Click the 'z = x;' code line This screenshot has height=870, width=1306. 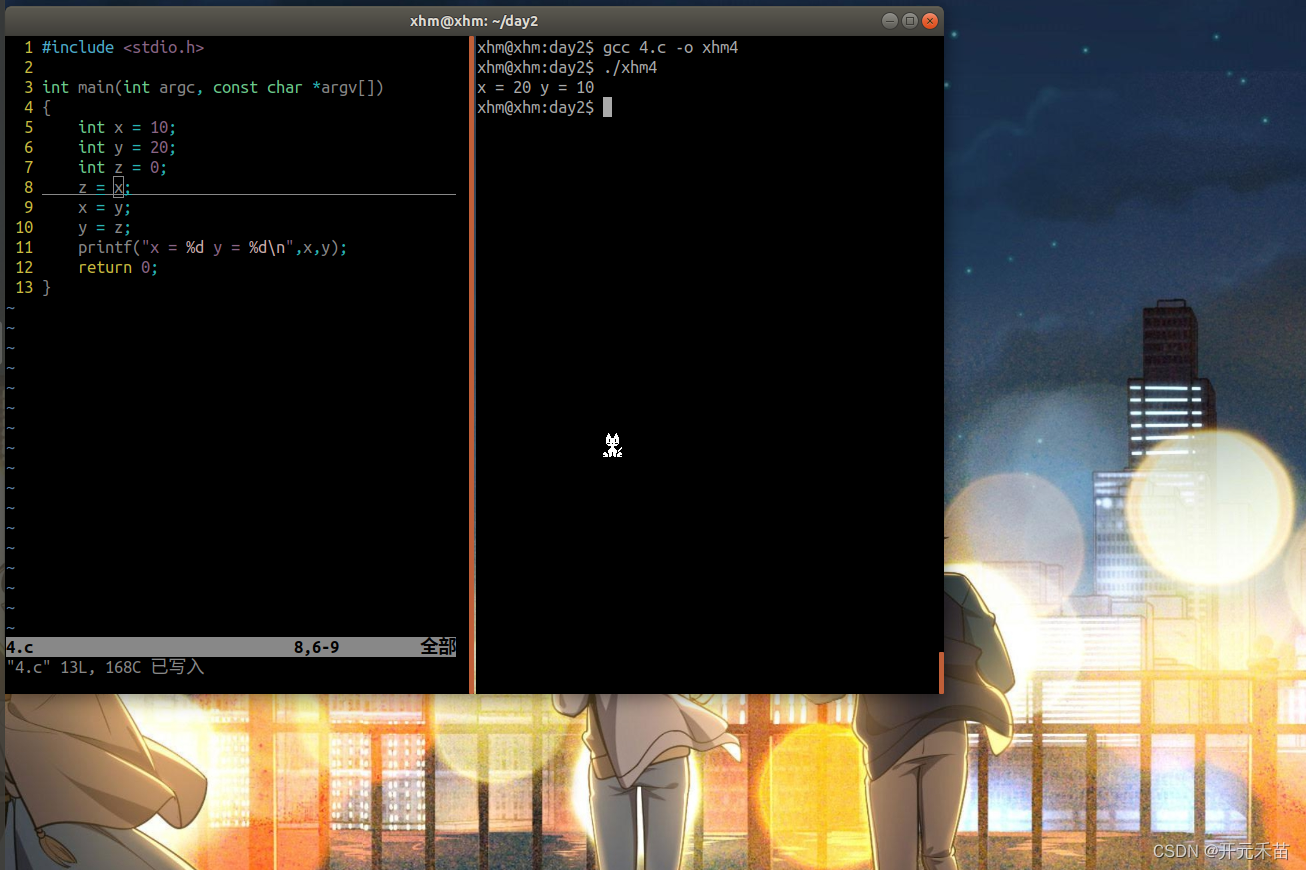[x=105, y=187]
